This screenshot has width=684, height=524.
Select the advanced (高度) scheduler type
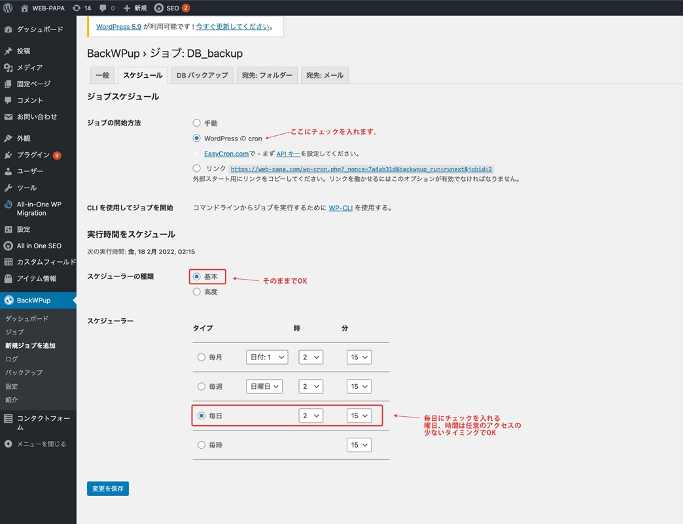[x=196, y=292]
